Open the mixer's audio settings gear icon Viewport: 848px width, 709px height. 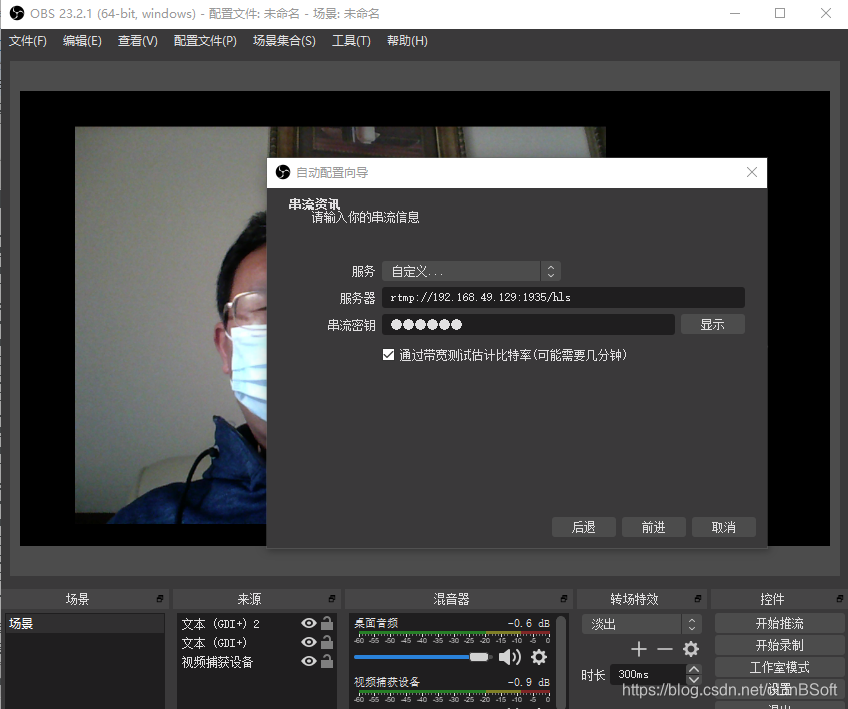[x=537, y=656]
